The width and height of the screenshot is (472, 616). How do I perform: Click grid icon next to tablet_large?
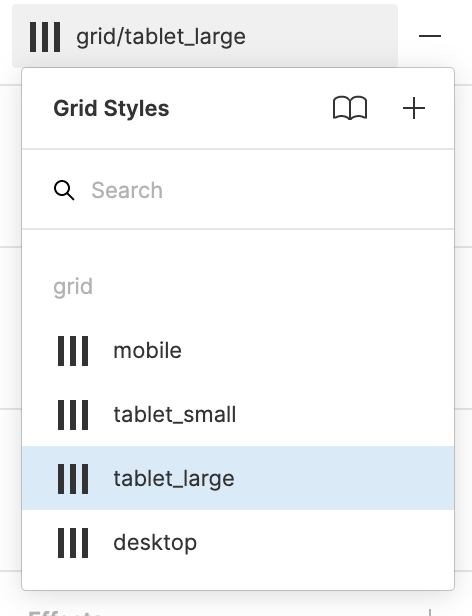pos(73,479)
